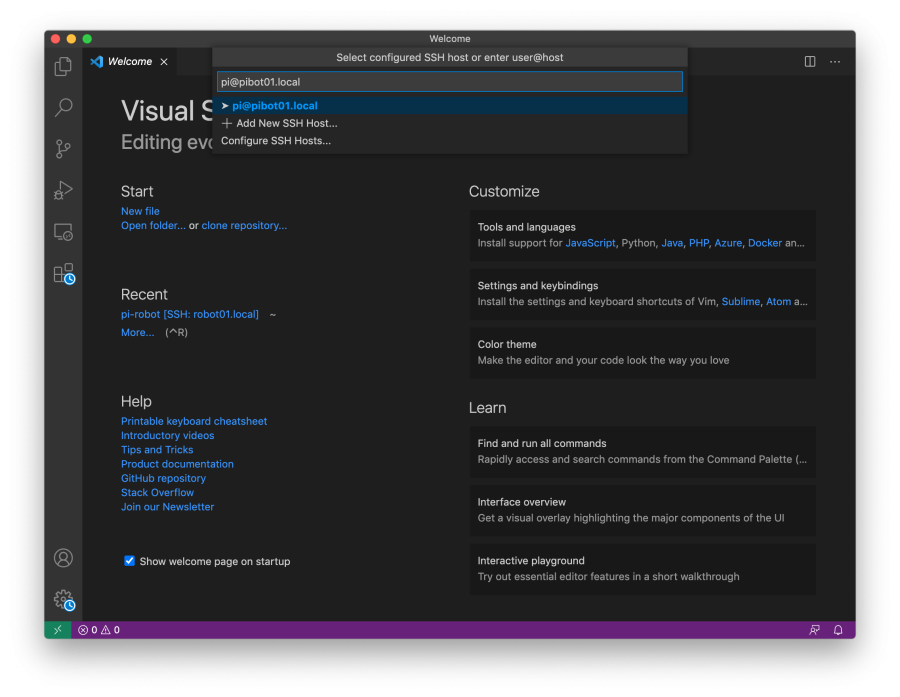Open the Remote Explorer view icon

(x=63, y=232)
